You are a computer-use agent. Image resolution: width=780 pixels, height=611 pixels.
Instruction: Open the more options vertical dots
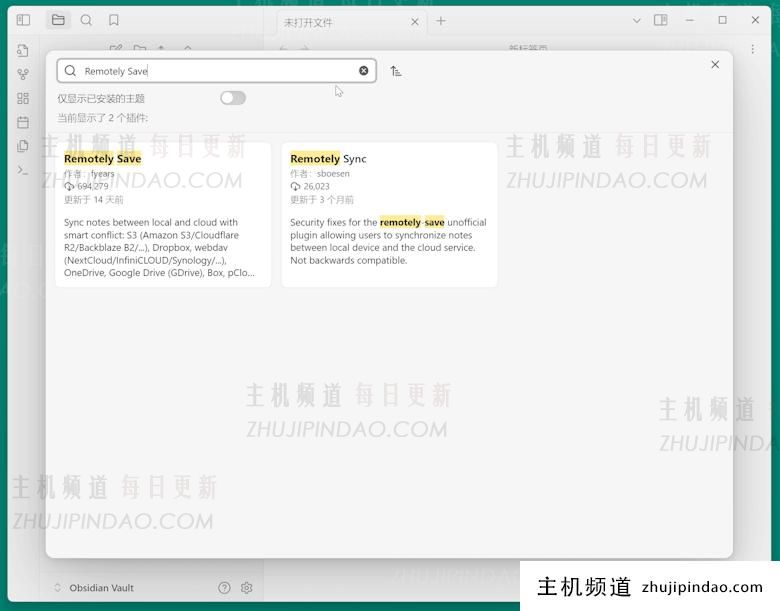click(753, 49)
